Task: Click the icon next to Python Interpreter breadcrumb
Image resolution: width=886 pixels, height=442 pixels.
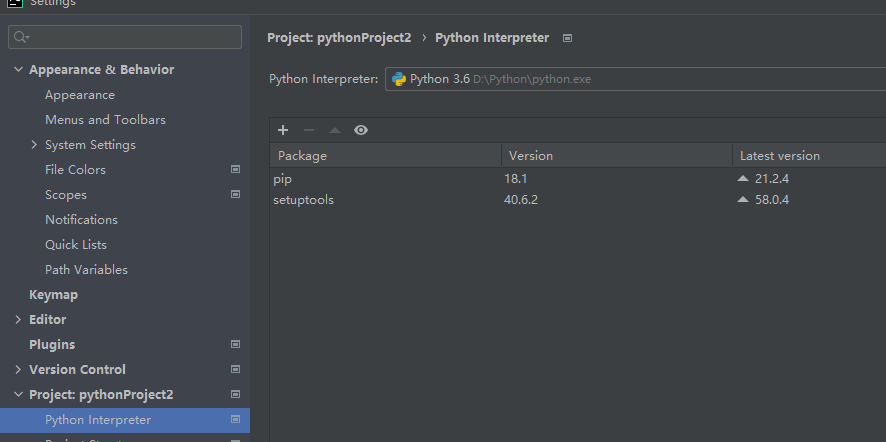Action: click(568, 38)
